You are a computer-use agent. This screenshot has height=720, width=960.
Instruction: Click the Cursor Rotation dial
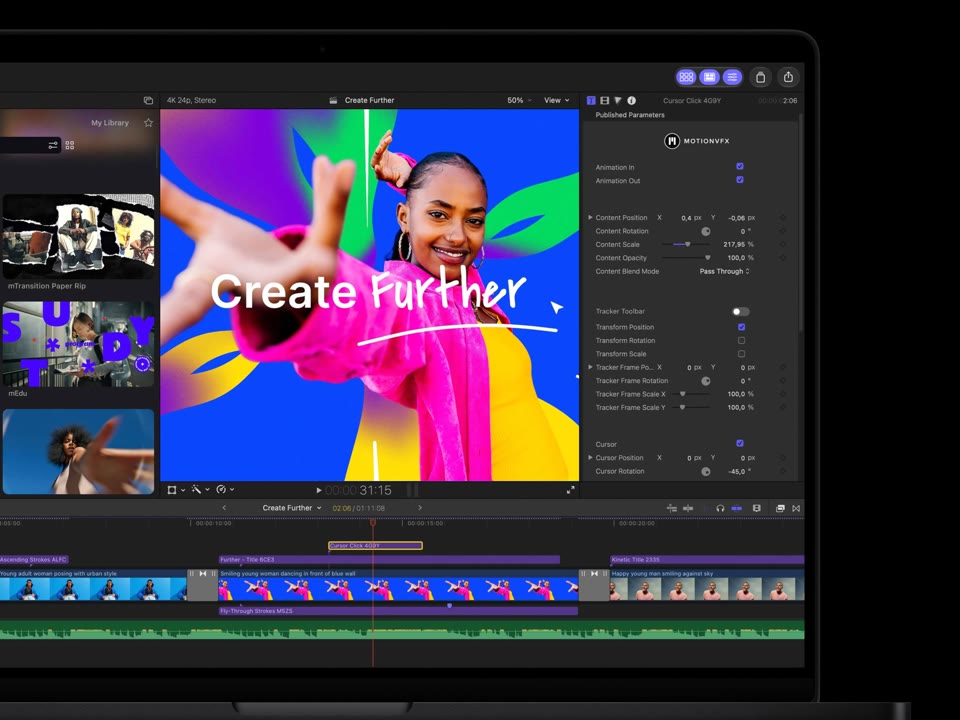[706, 471]
